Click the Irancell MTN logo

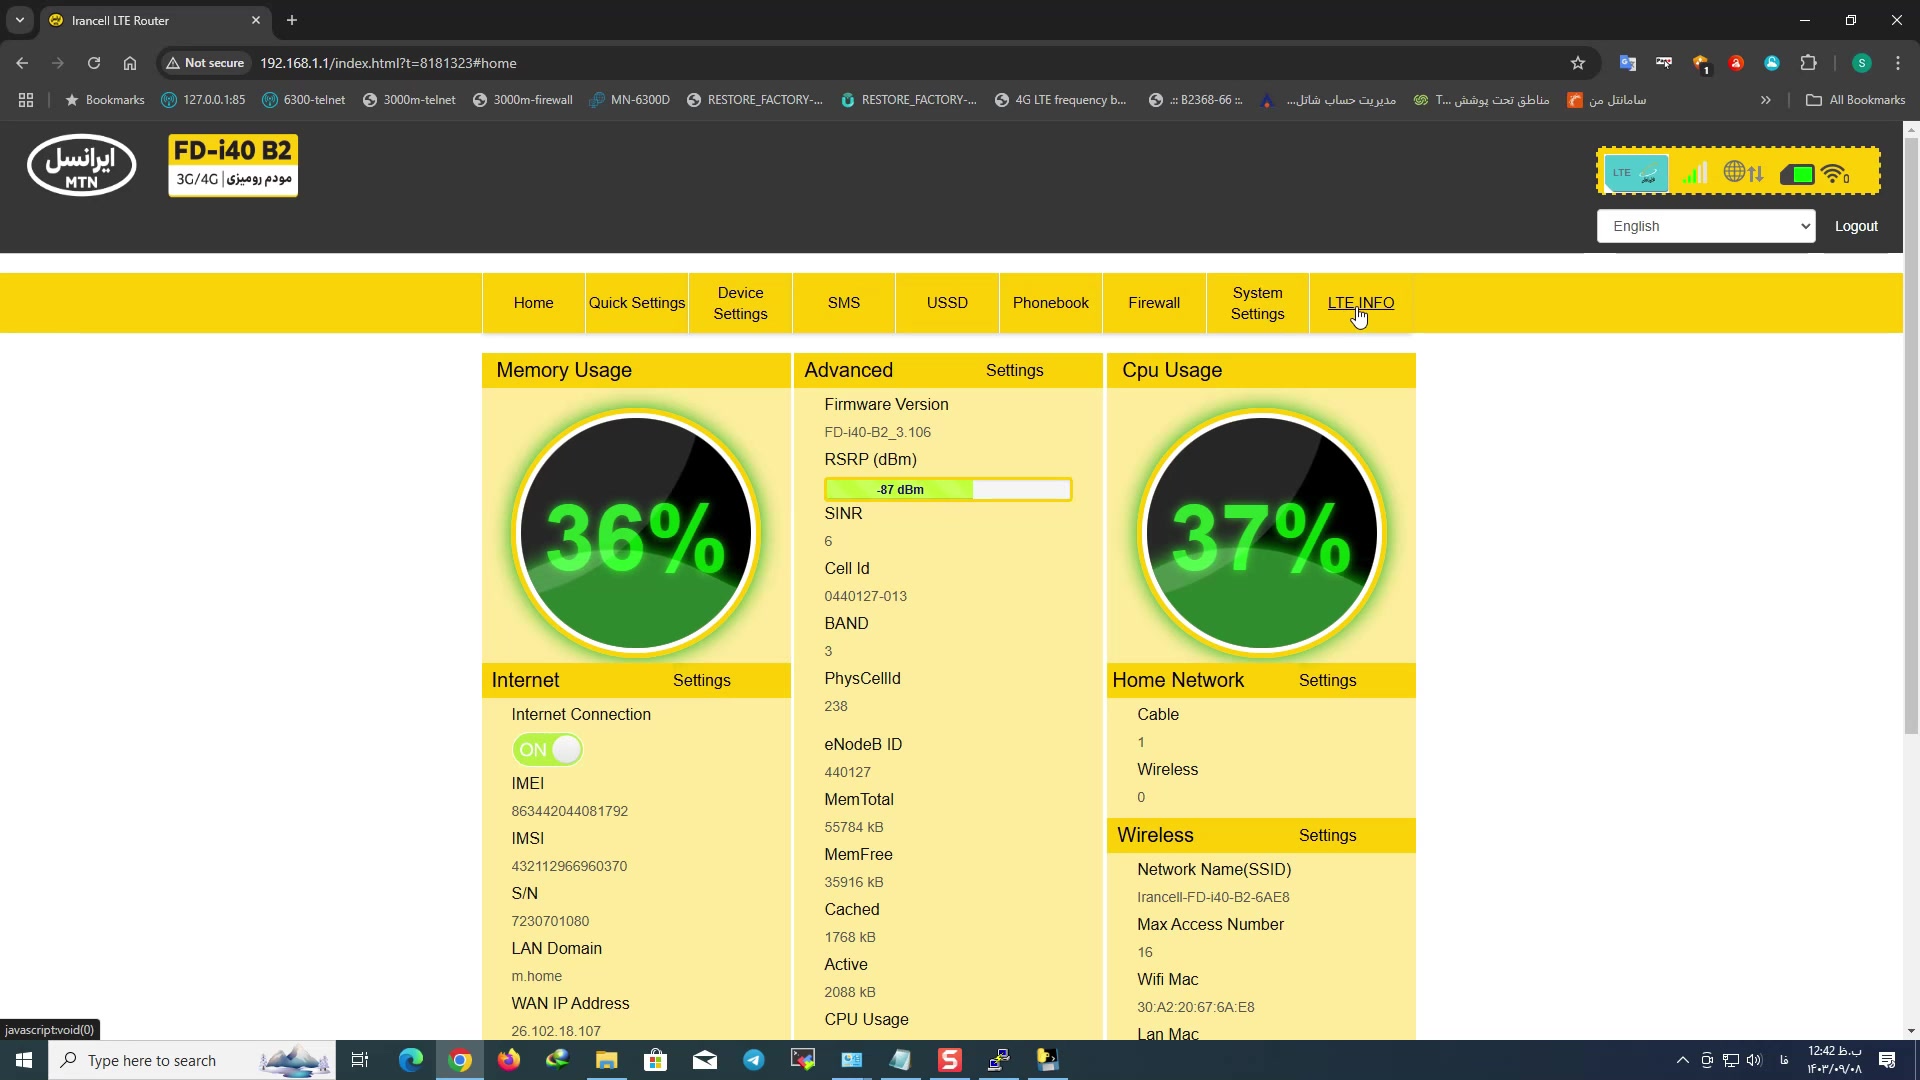pyautogui.click(x=82, y=166)
